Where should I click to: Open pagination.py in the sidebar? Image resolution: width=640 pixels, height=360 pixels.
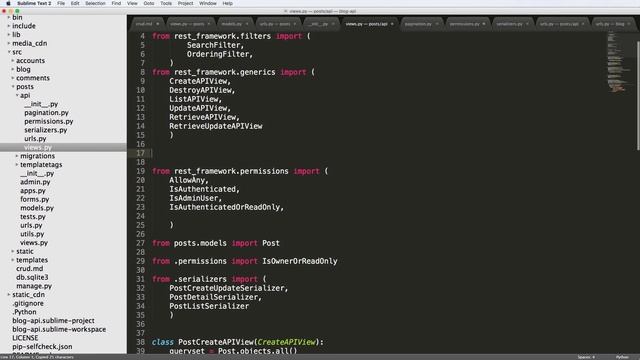click(x=46, y=113)
